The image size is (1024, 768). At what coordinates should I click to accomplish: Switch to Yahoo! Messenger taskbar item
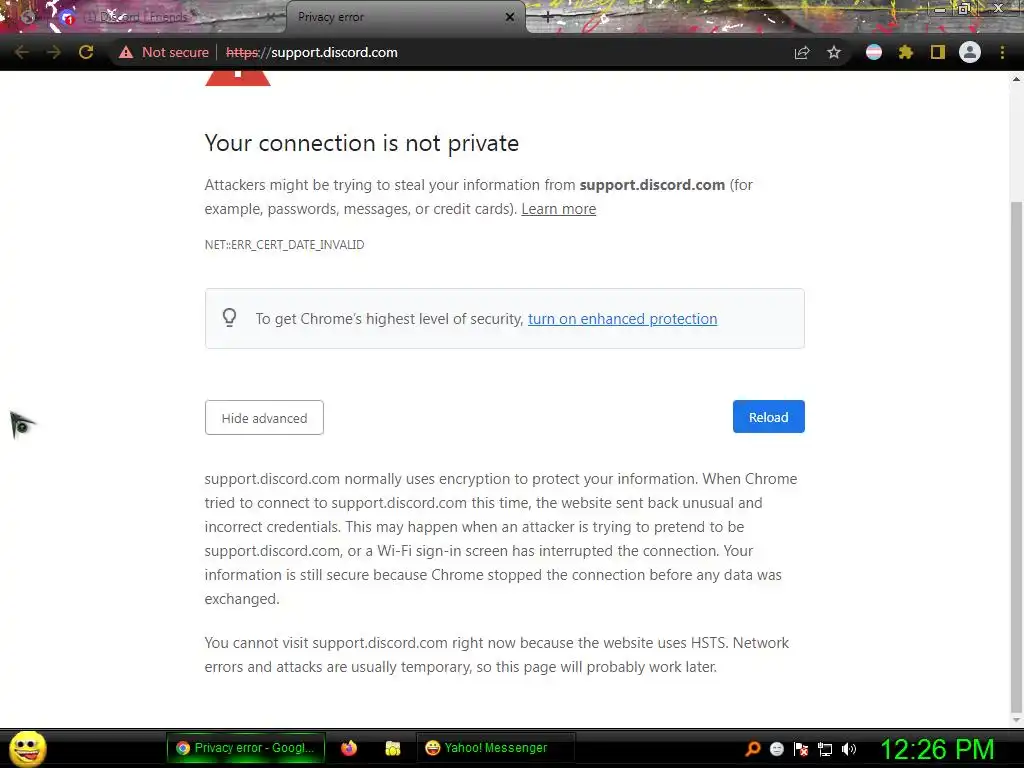(x=495, y=748)
